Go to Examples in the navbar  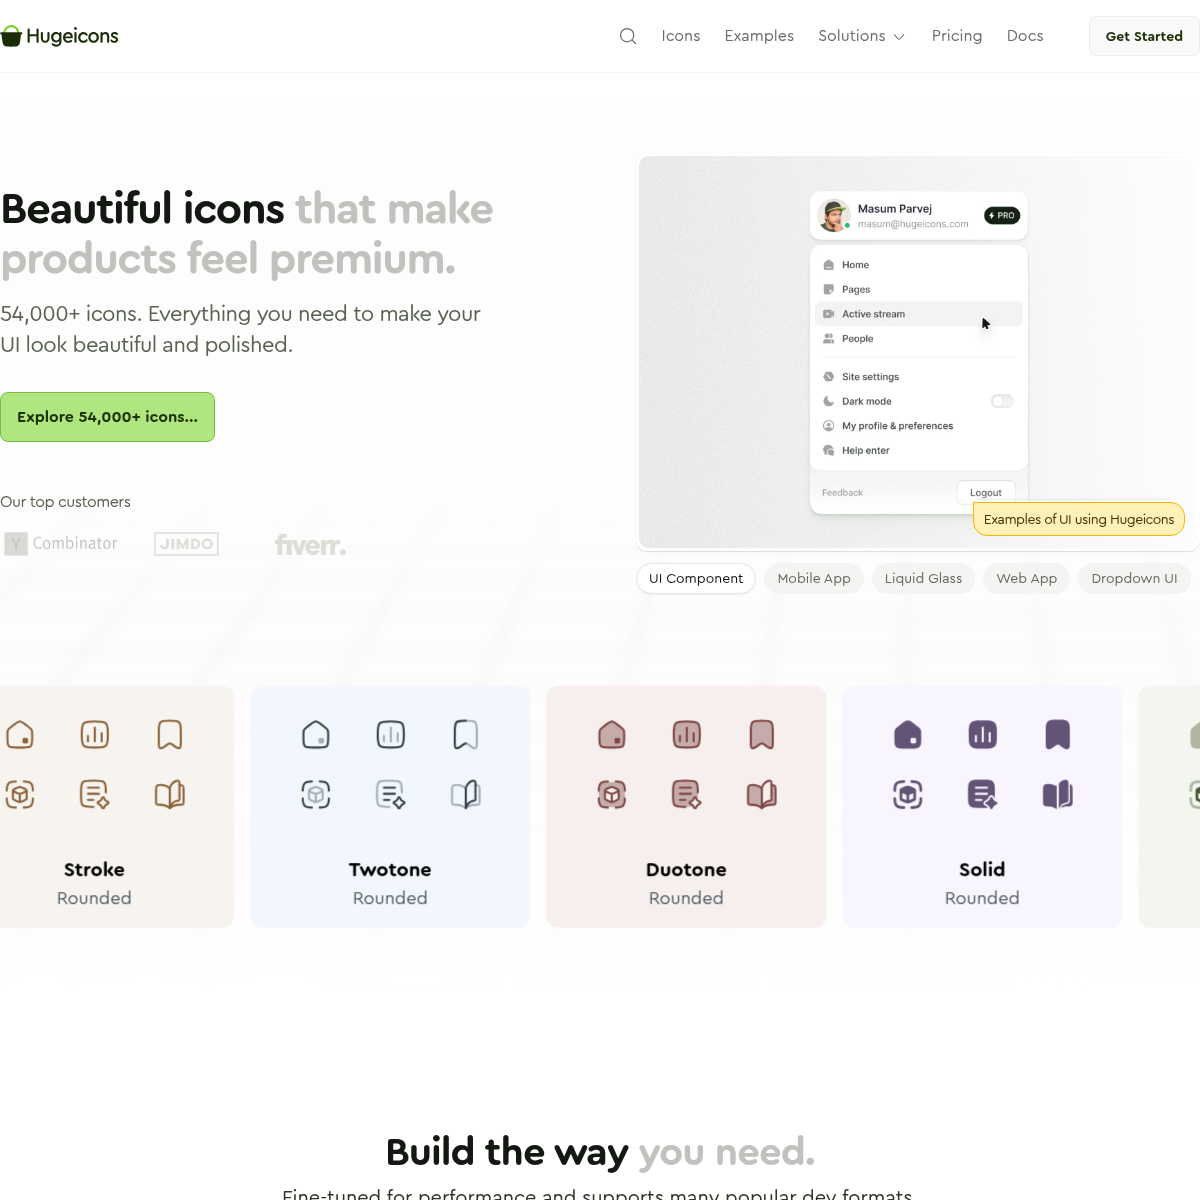[759, 36]
